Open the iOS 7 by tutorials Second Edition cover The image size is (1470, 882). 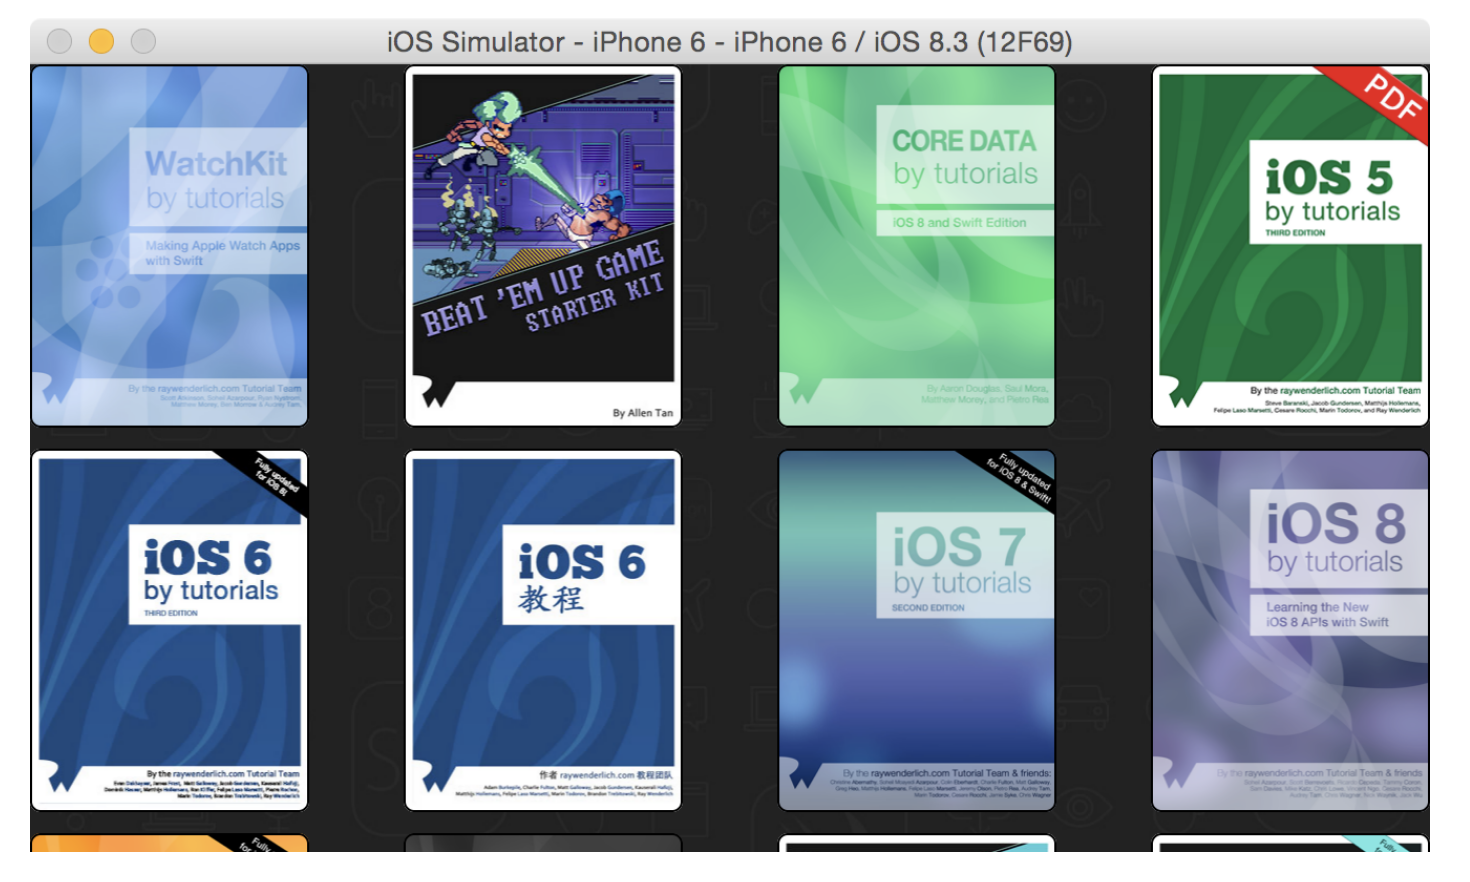[x=917, y=630]
